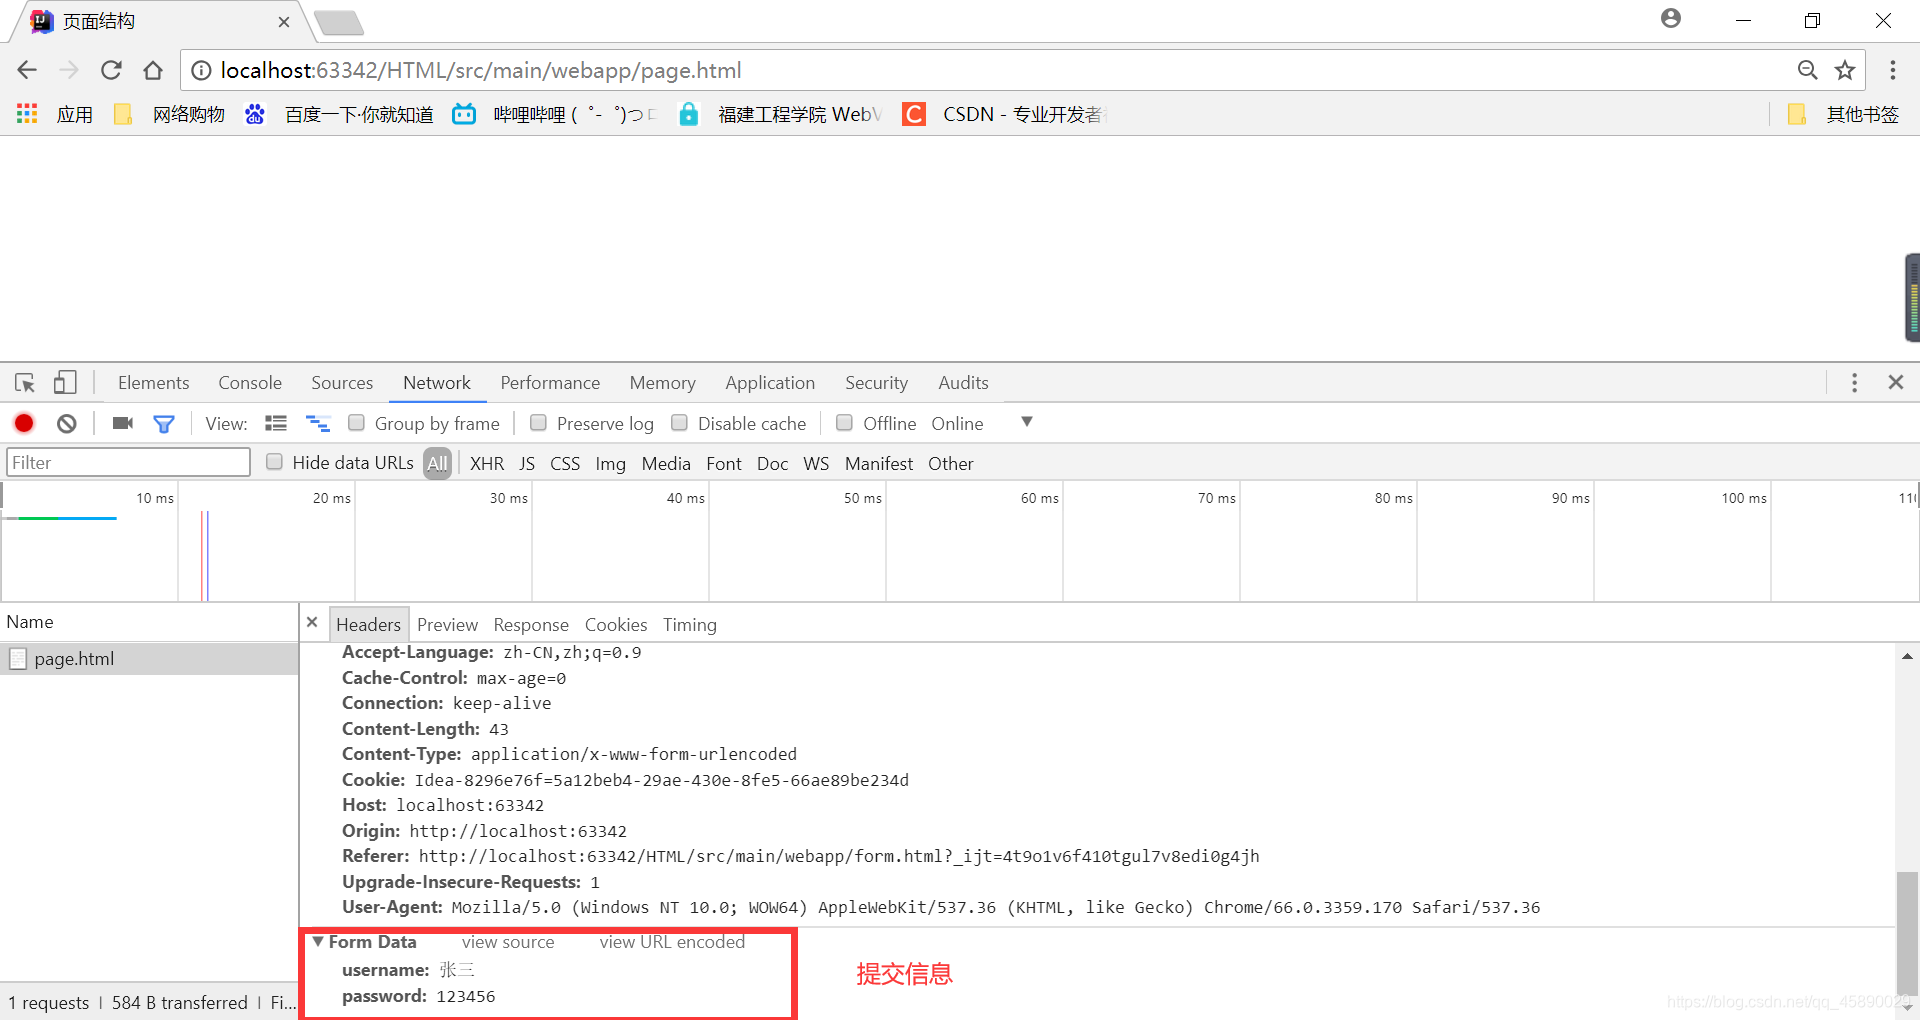Select the All request type filter
The image size is (1920, 1020).
(x=437, y=463)
